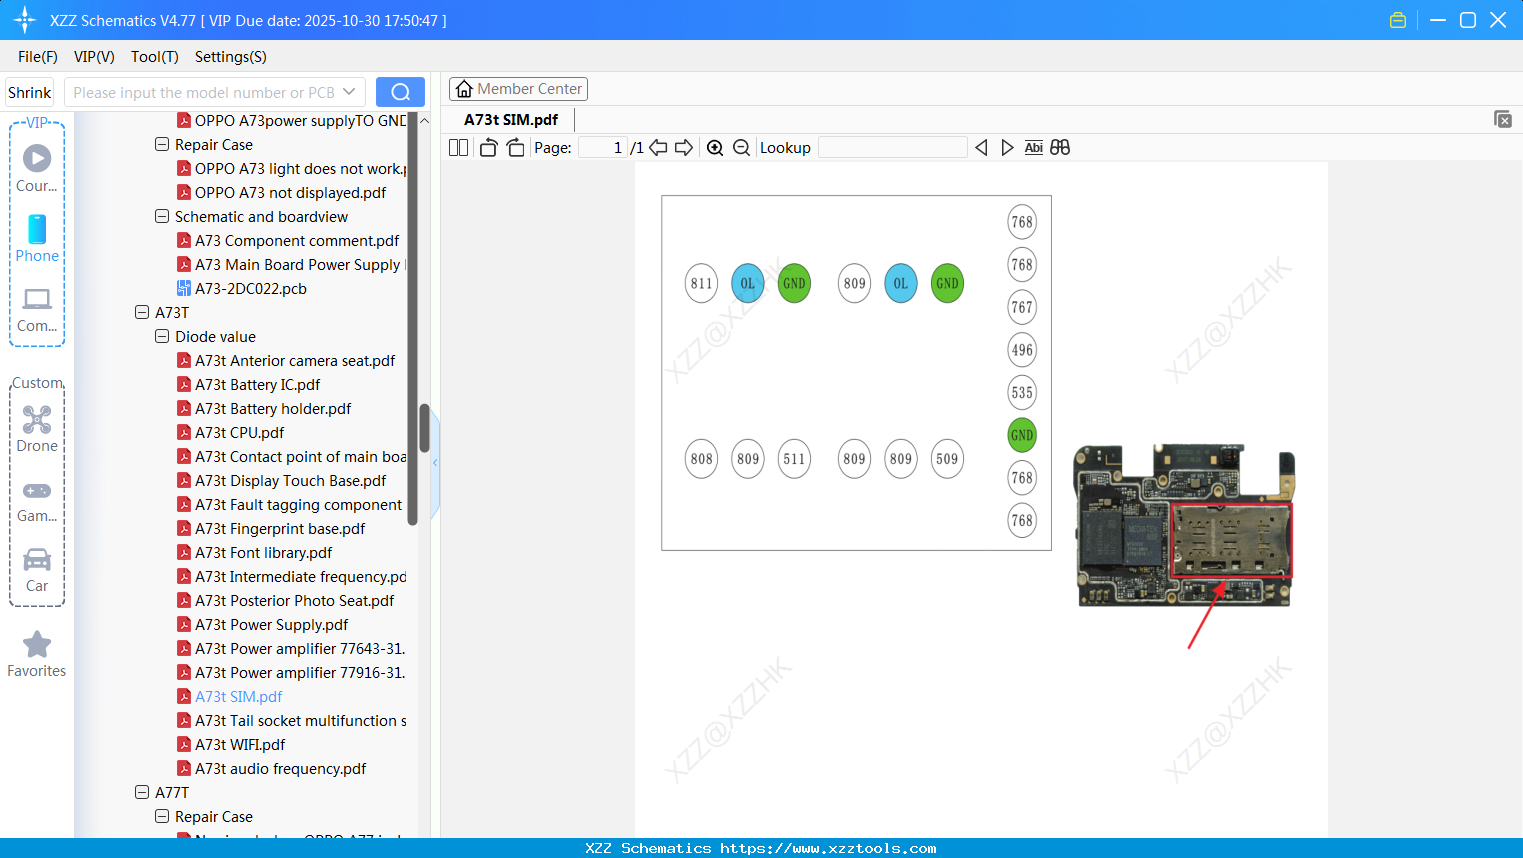Zoom out of the PDF
The height and width of the screenshot is (858, 1523).
click(741, 148)
